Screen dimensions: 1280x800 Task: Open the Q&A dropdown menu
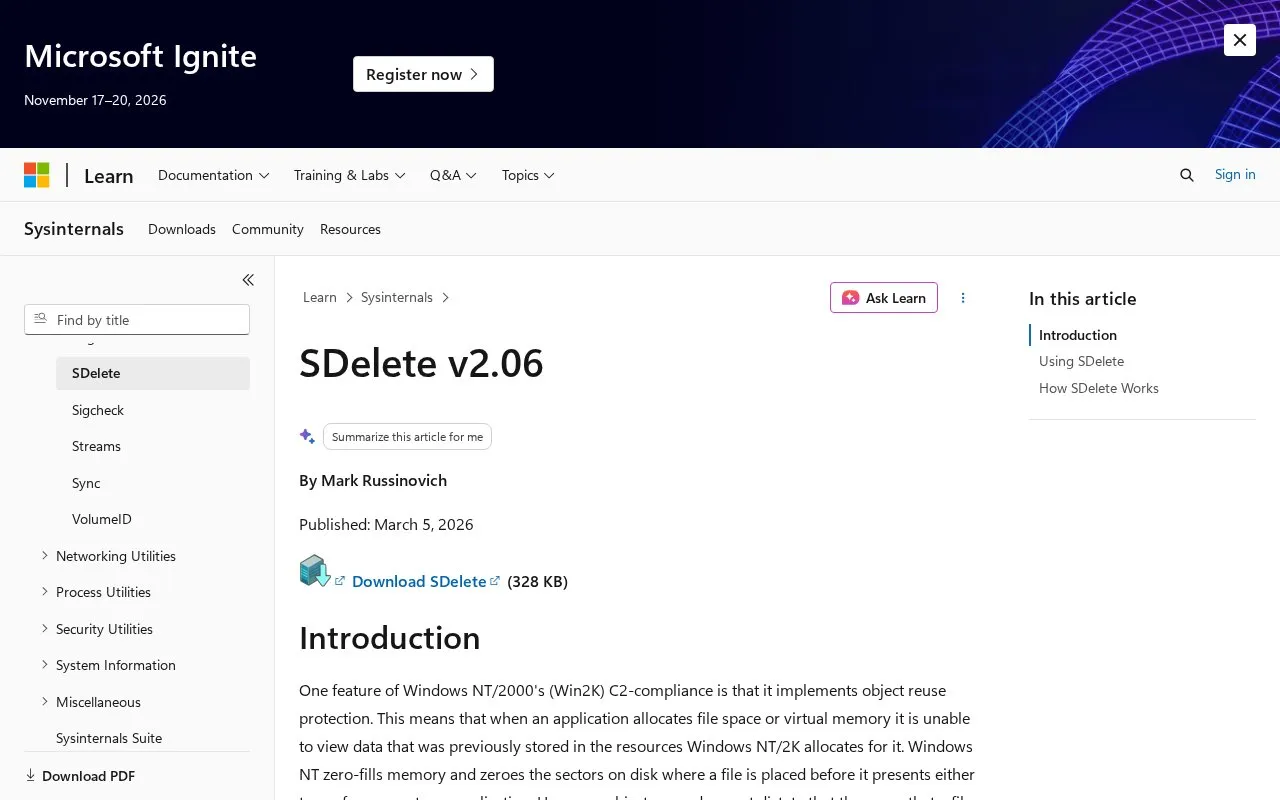453,175
